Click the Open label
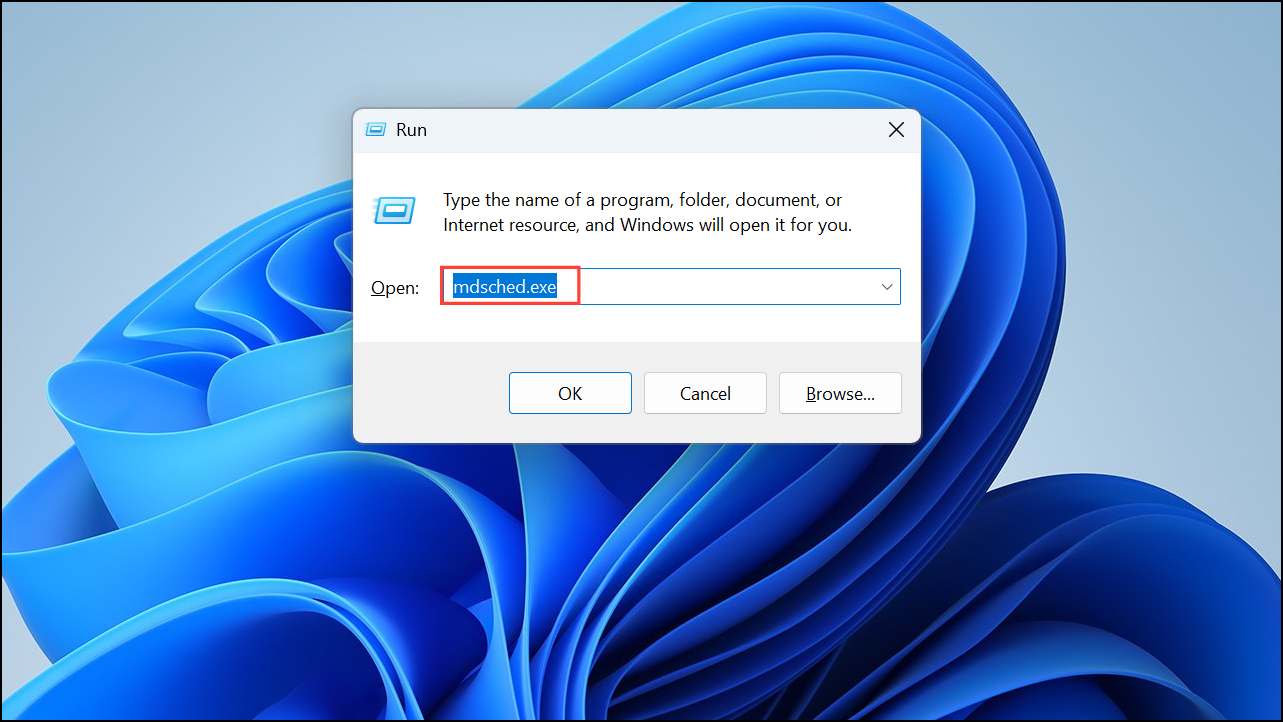The height and width of the screenshot is (722, 1283). point(395,287)
